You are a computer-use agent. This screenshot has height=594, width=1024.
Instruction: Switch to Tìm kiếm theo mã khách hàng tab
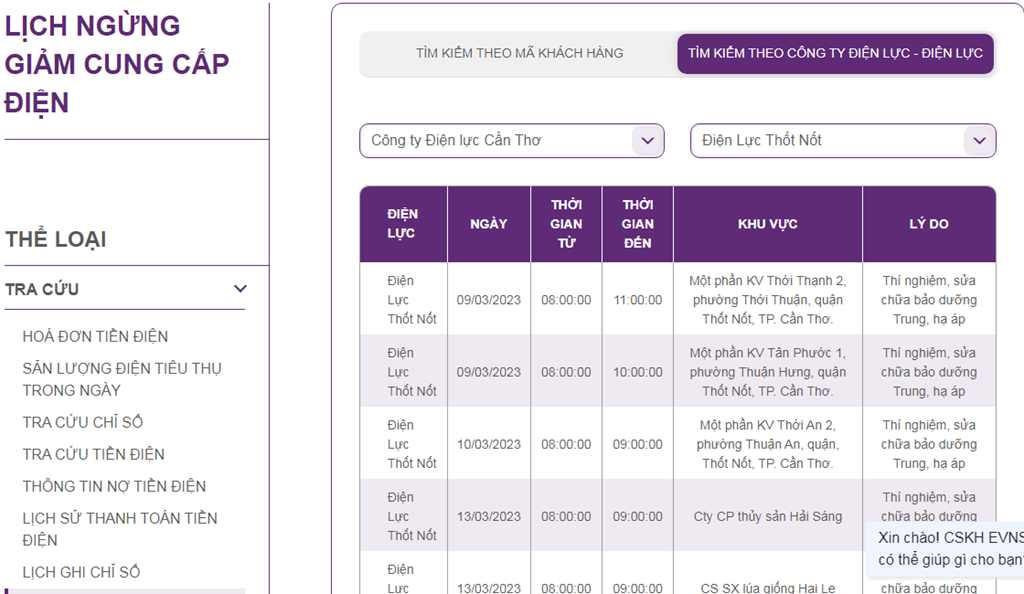pos(519,53)
